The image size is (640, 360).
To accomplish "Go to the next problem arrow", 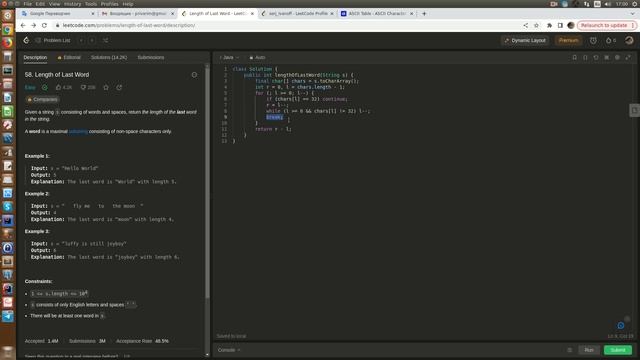I will [x=92, y=40].
